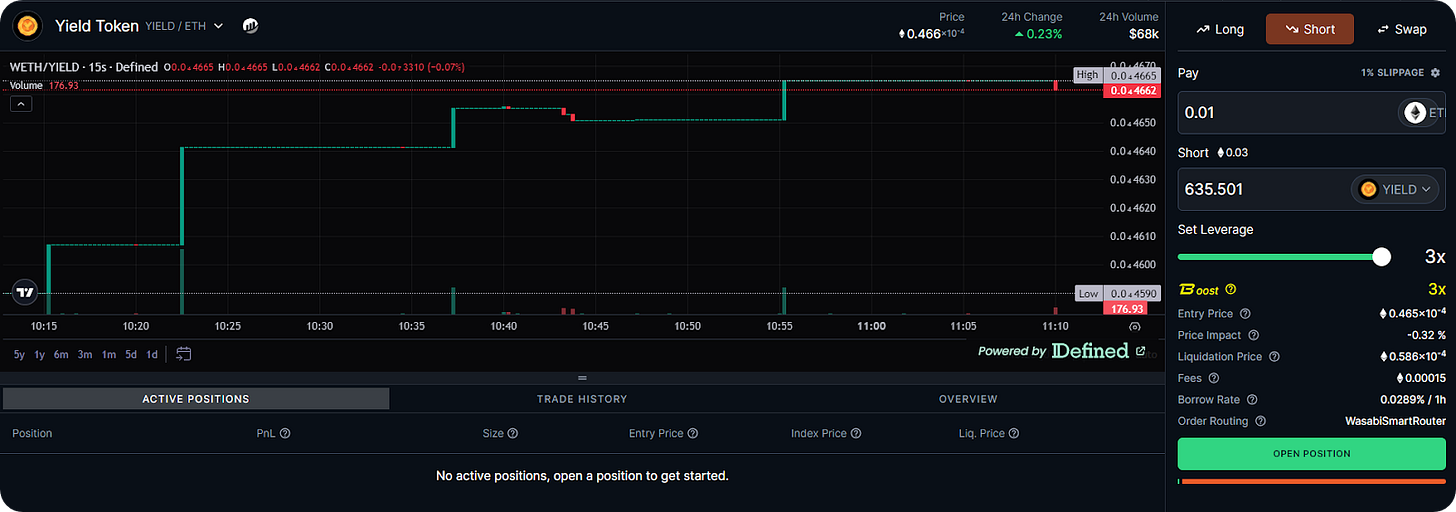1456x512 pixels.
Task: Open the chart stats icon beside YIELD / ETH
Action: point(251,26)
